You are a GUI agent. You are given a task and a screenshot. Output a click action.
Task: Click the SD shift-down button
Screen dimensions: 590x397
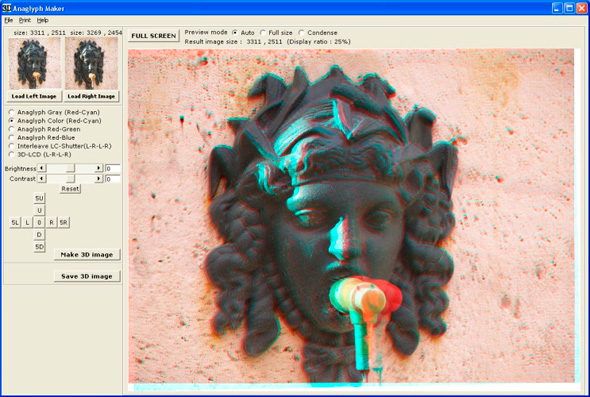click(x=39, y=247)
